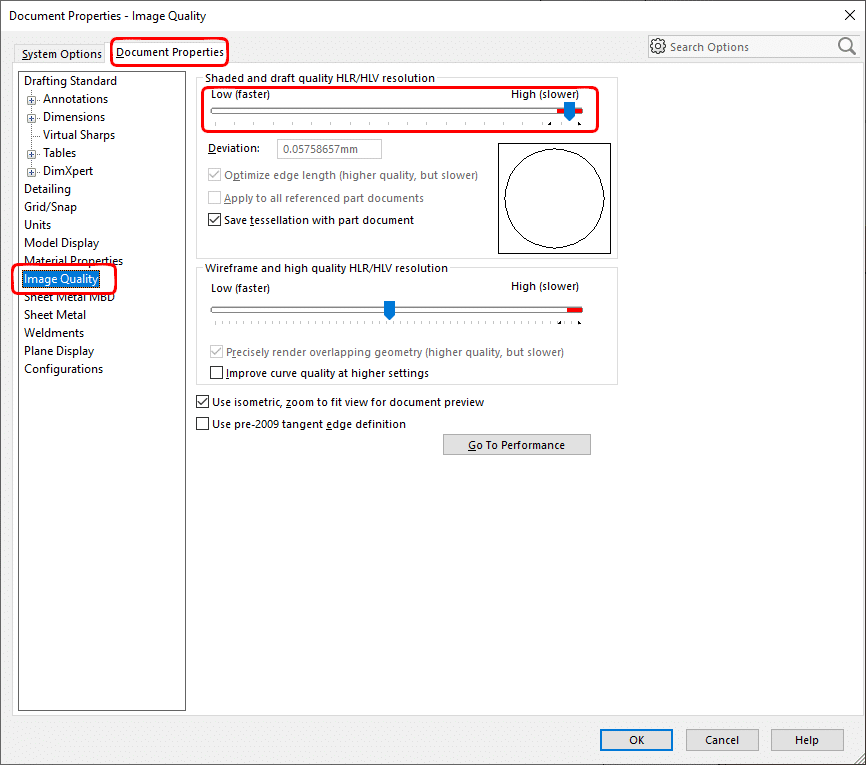866x765 pixels.
Task: Uncheck Save tessellation with part document
Action: click(x=214, y=220)
